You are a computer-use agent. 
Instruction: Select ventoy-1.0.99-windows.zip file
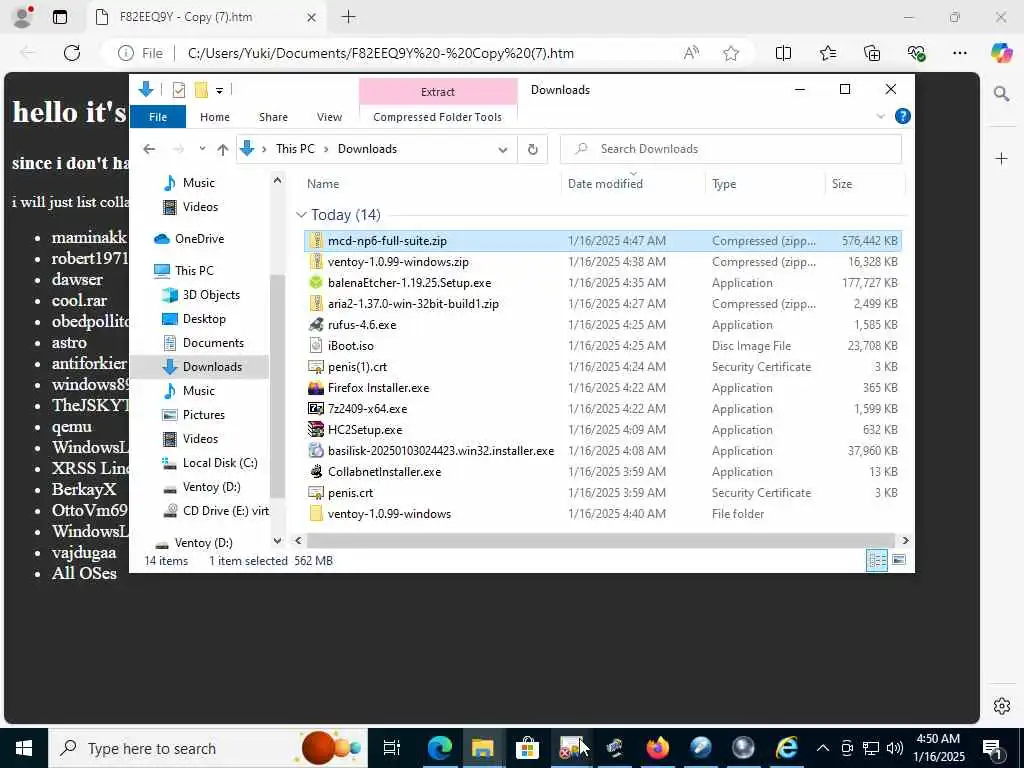(x=603, y=262)
